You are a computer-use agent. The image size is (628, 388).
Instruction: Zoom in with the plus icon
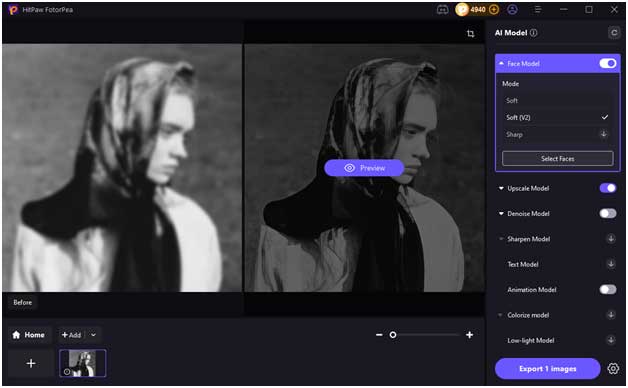coord(469,334)
